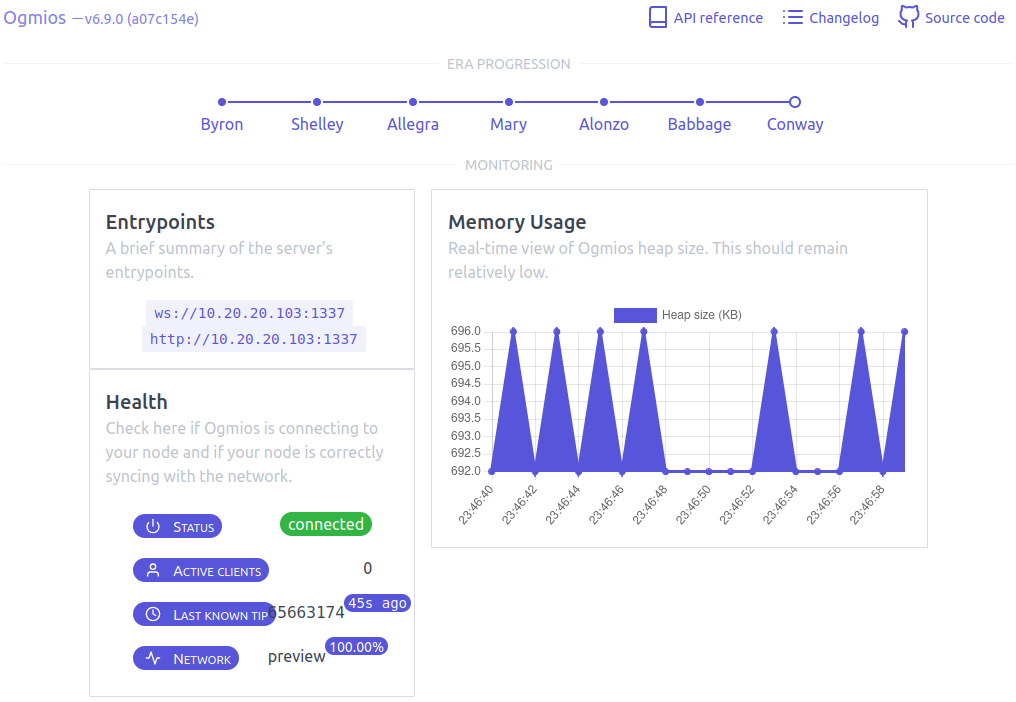1016x702 pixels.
Task: Select the Shelley era dot
Action: point(317,102)
